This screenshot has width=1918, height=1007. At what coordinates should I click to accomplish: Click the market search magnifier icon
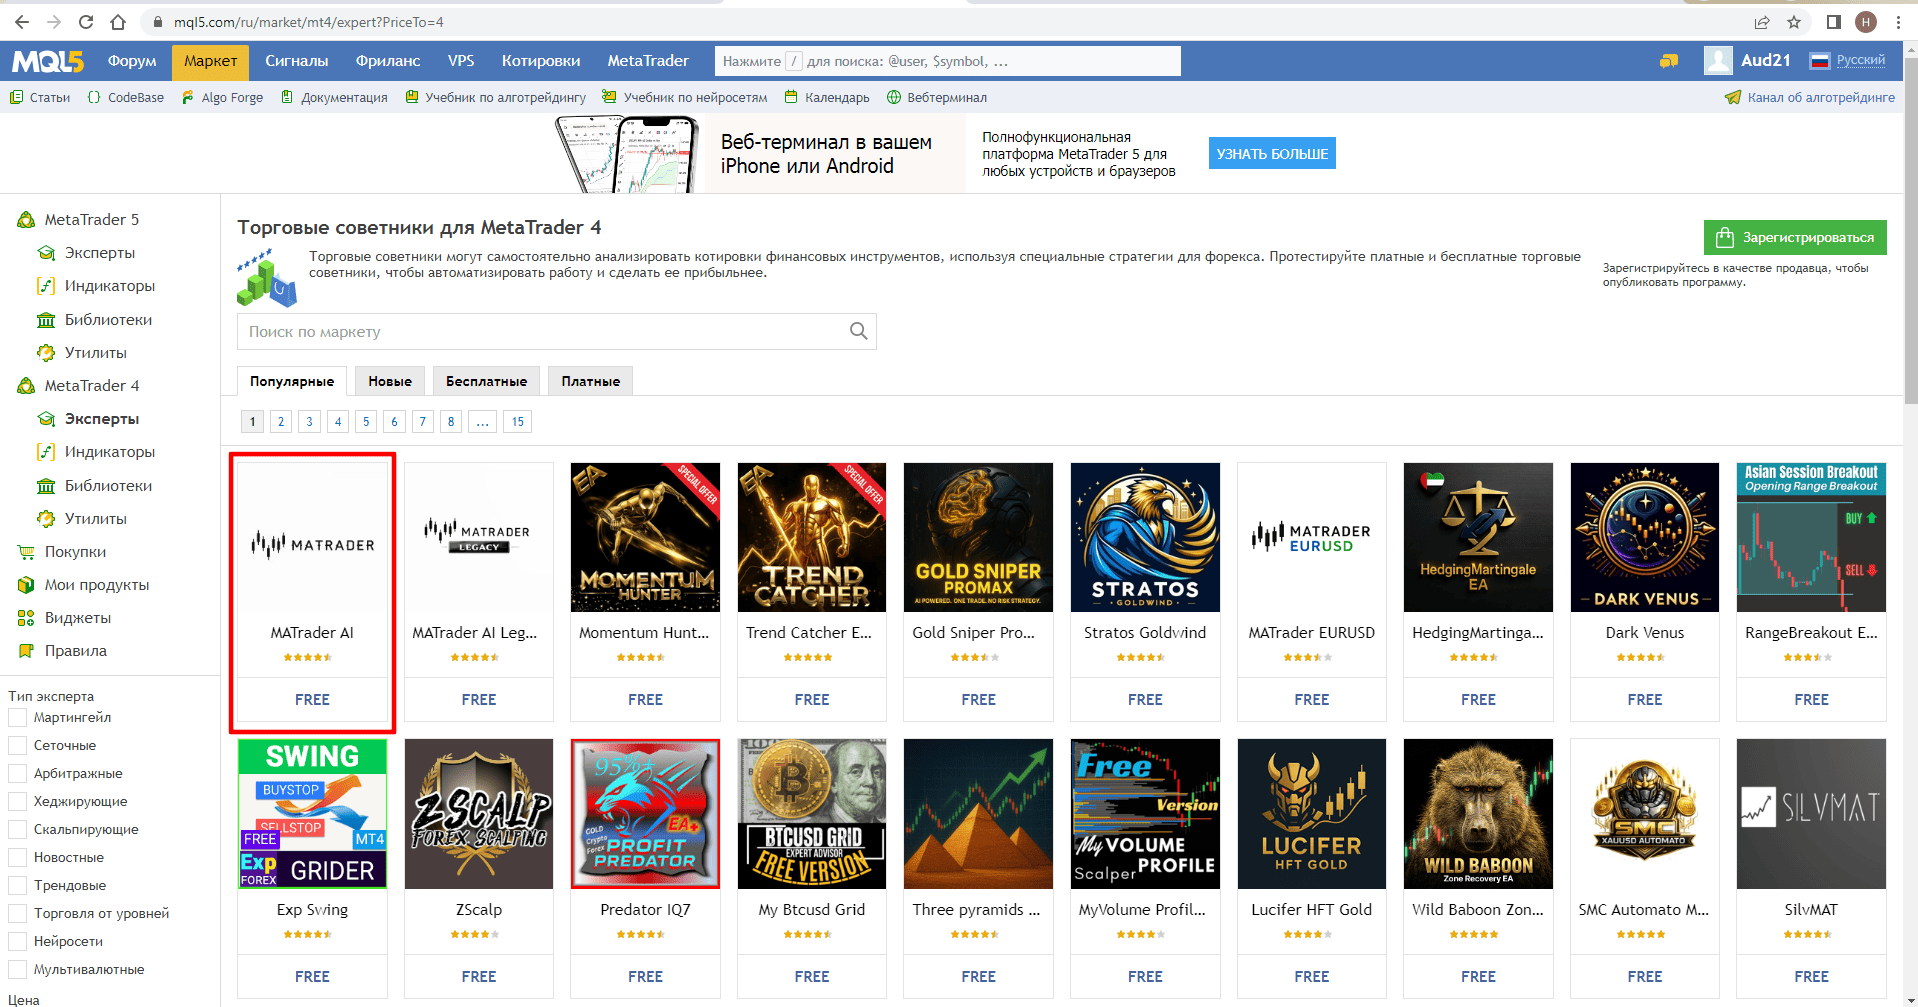click(x=858, y=331)
